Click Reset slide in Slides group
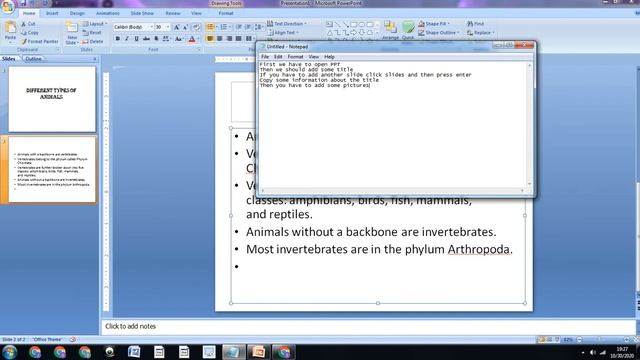 (91, 33)
